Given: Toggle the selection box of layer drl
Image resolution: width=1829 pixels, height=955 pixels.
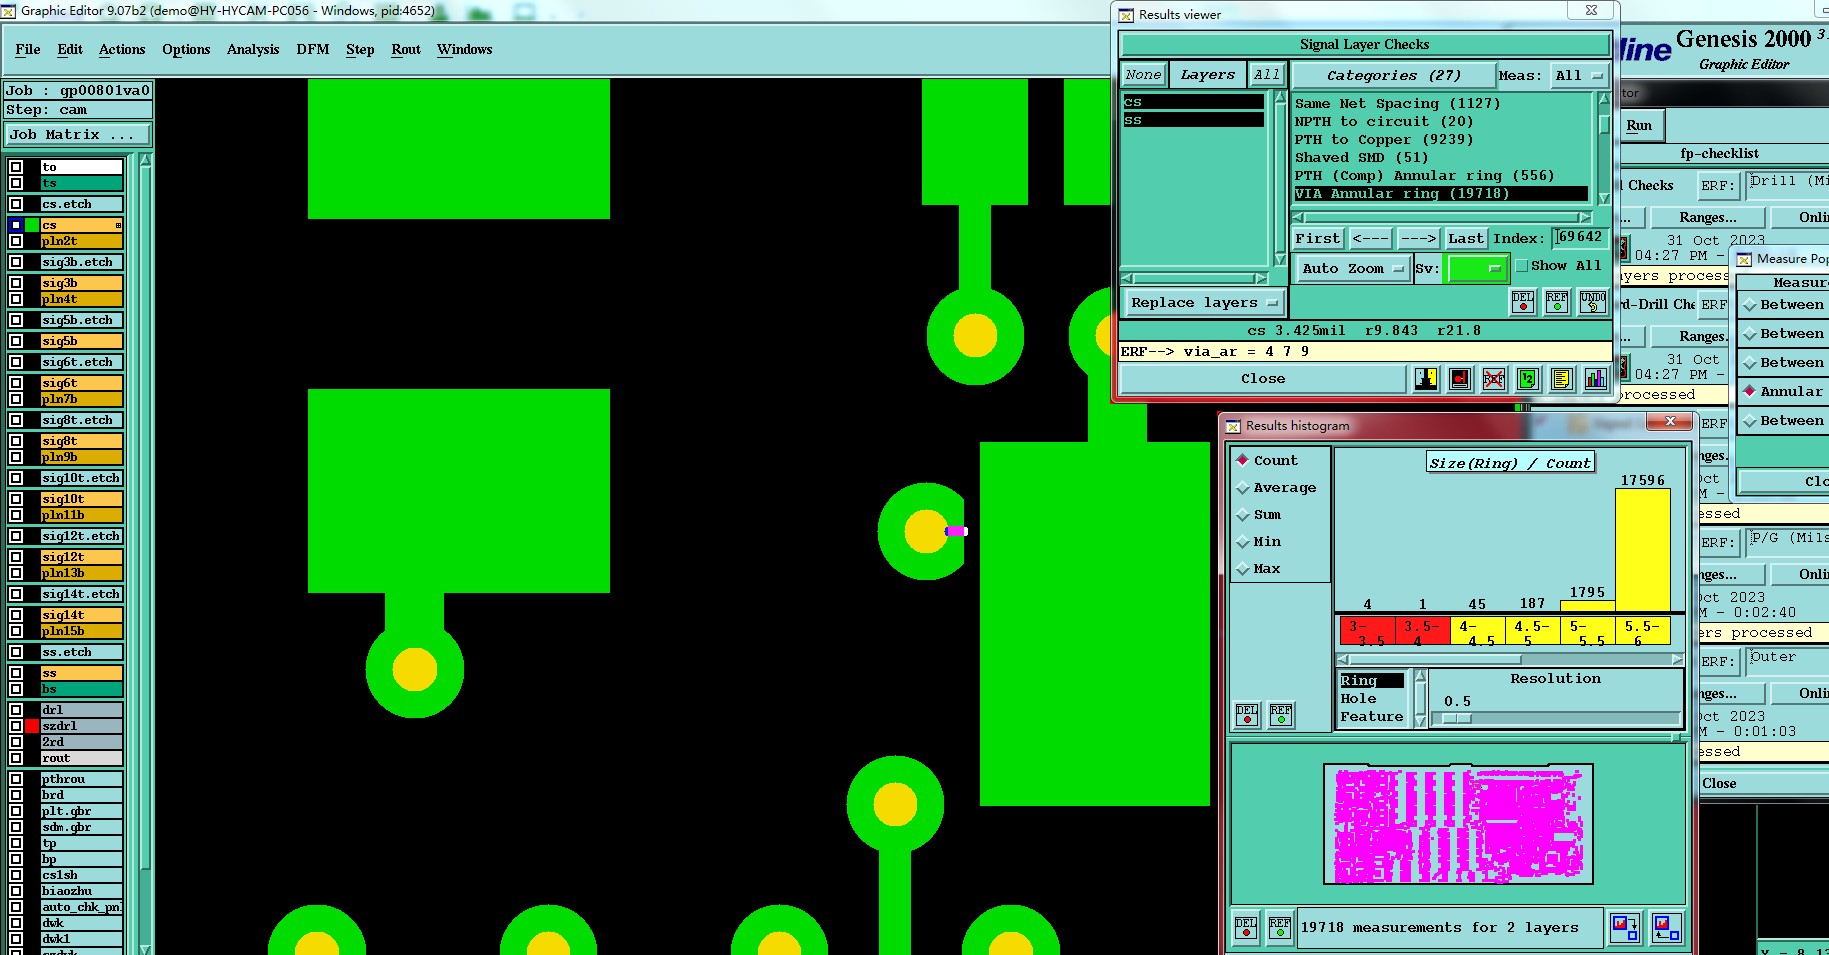Looking at the screenshot, I should pos(16,710).
